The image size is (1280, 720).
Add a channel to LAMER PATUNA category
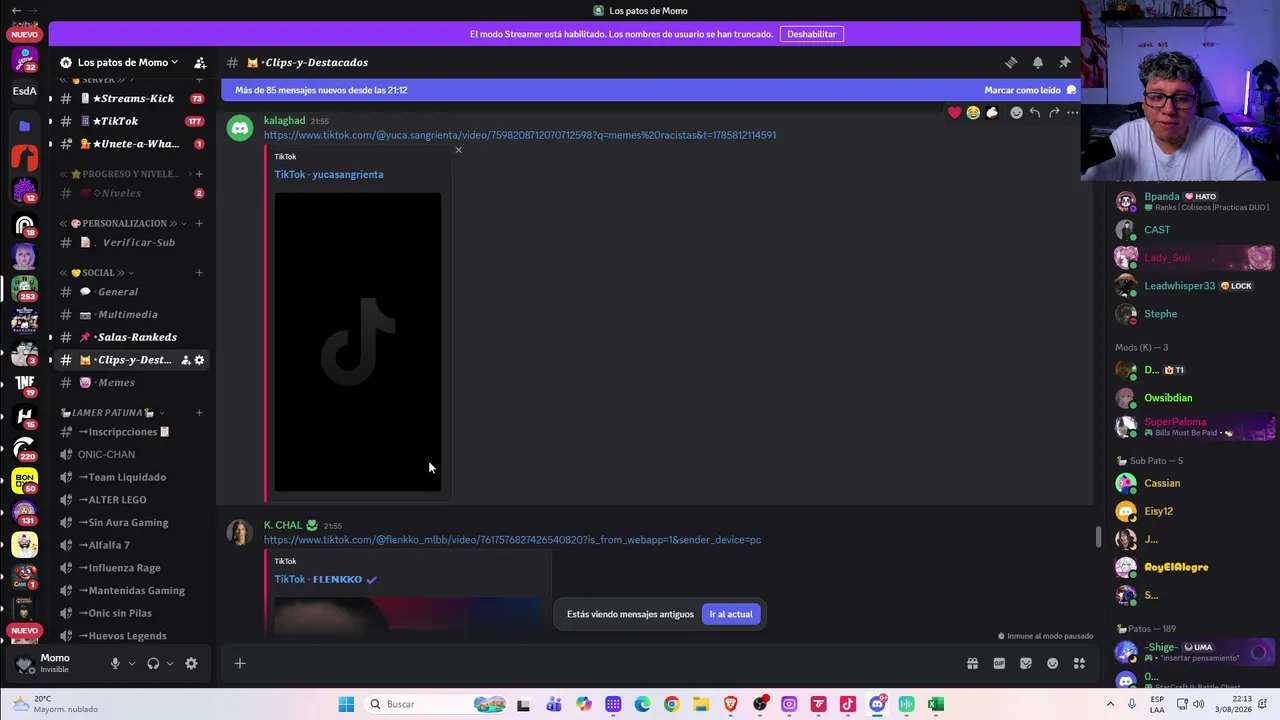[x=199, y=412]
